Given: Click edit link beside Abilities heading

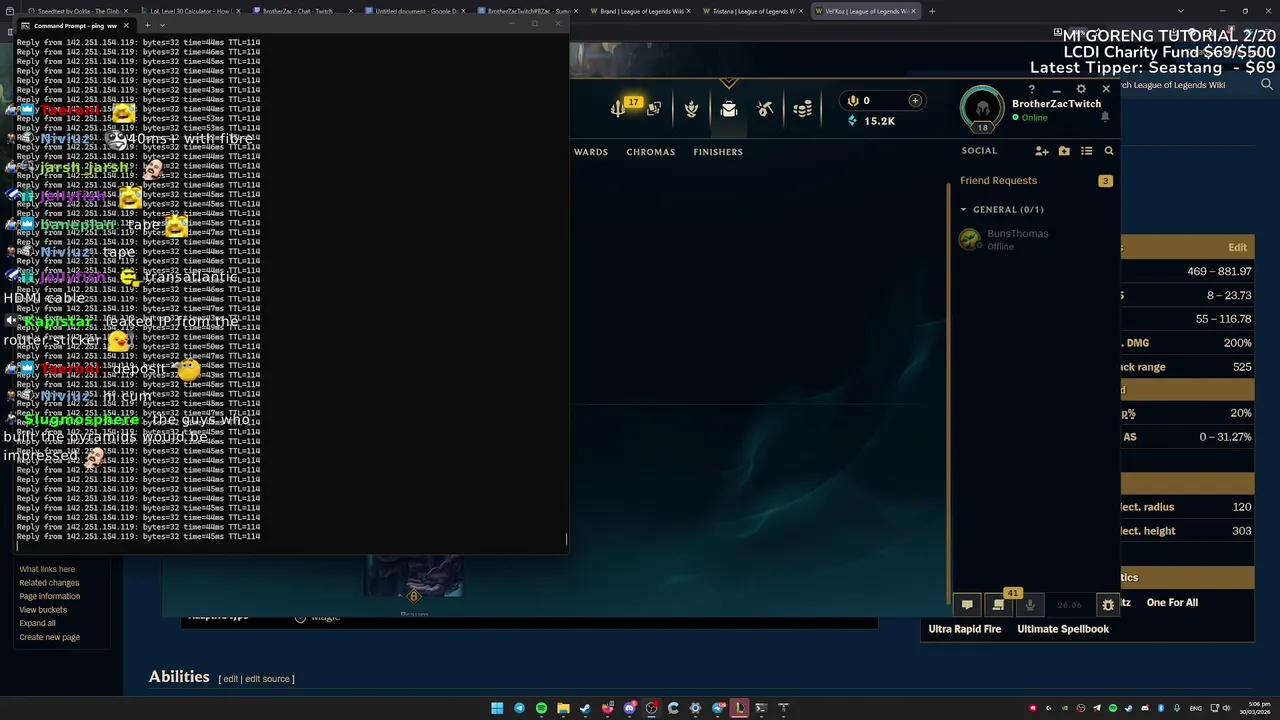Looking at the screenshot, I should click(x=230, y=679).
